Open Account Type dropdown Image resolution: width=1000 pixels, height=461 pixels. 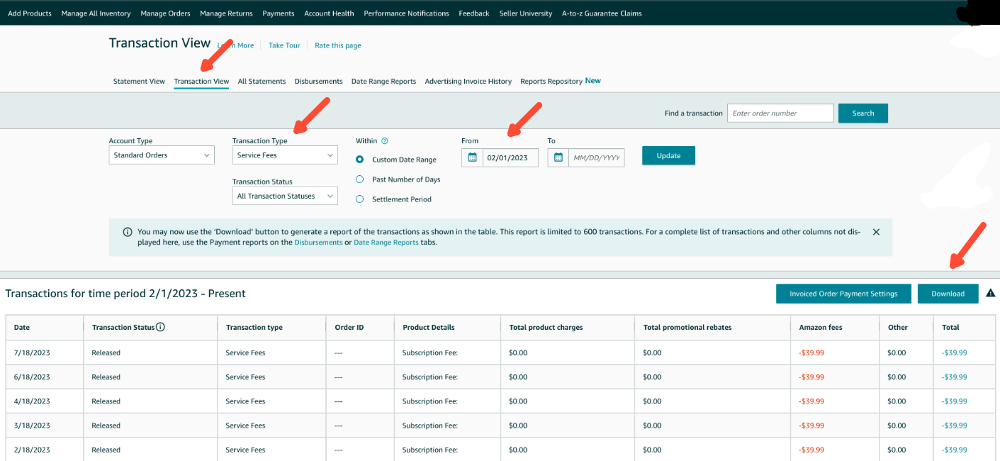[x=161, y=155]
